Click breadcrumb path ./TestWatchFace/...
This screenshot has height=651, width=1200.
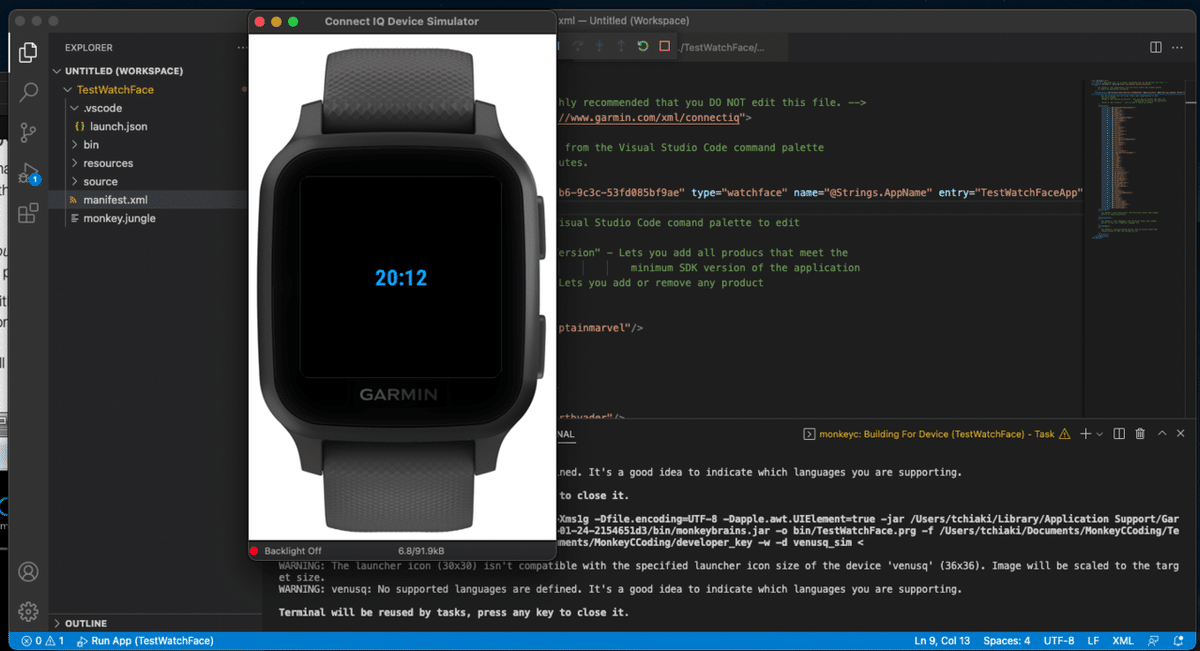[x=722, y=47]
